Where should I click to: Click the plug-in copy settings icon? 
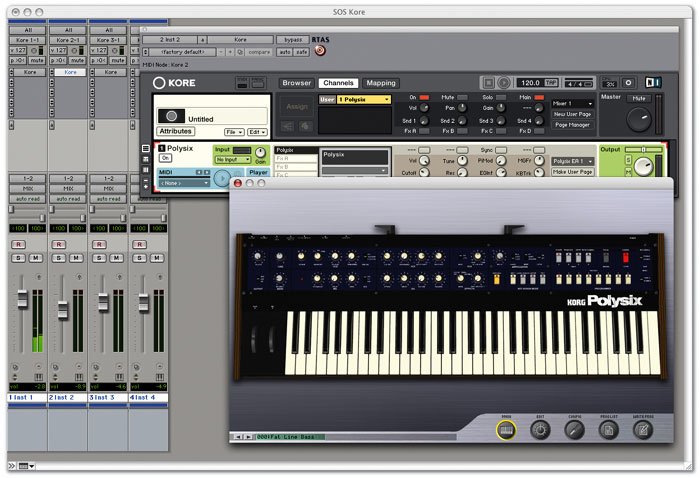(240, 52)
